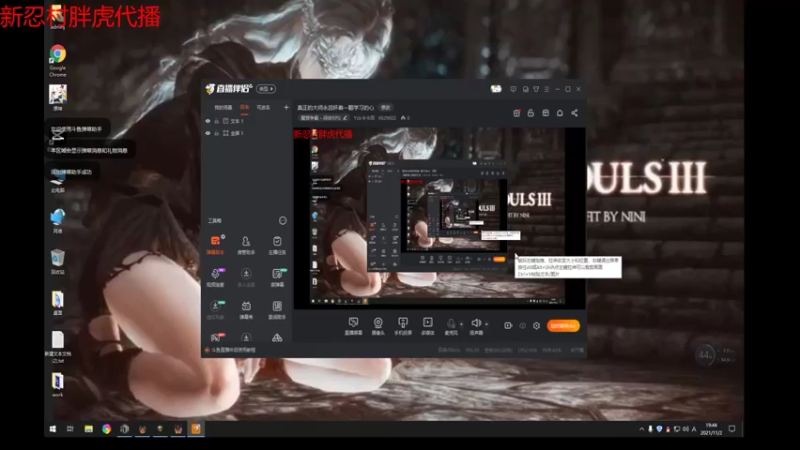The height and width of the screenshot is (450, 800).
Task: Add a screen capture source from bottom bar
Action: pos(353,326)
